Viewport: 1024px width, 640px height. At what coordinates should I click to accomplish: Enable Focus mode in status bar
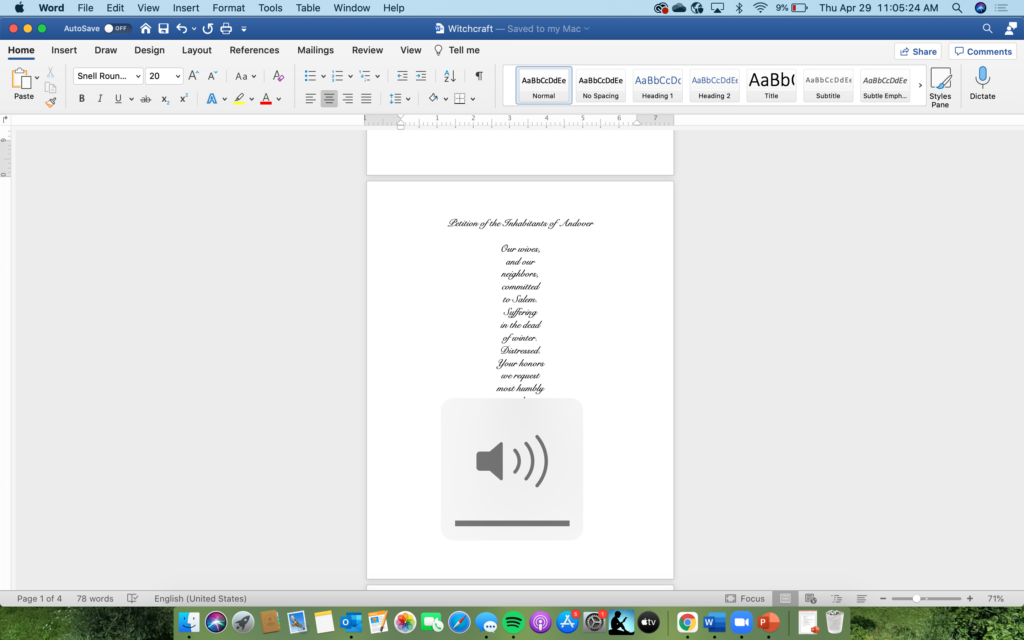pos(745,599)
